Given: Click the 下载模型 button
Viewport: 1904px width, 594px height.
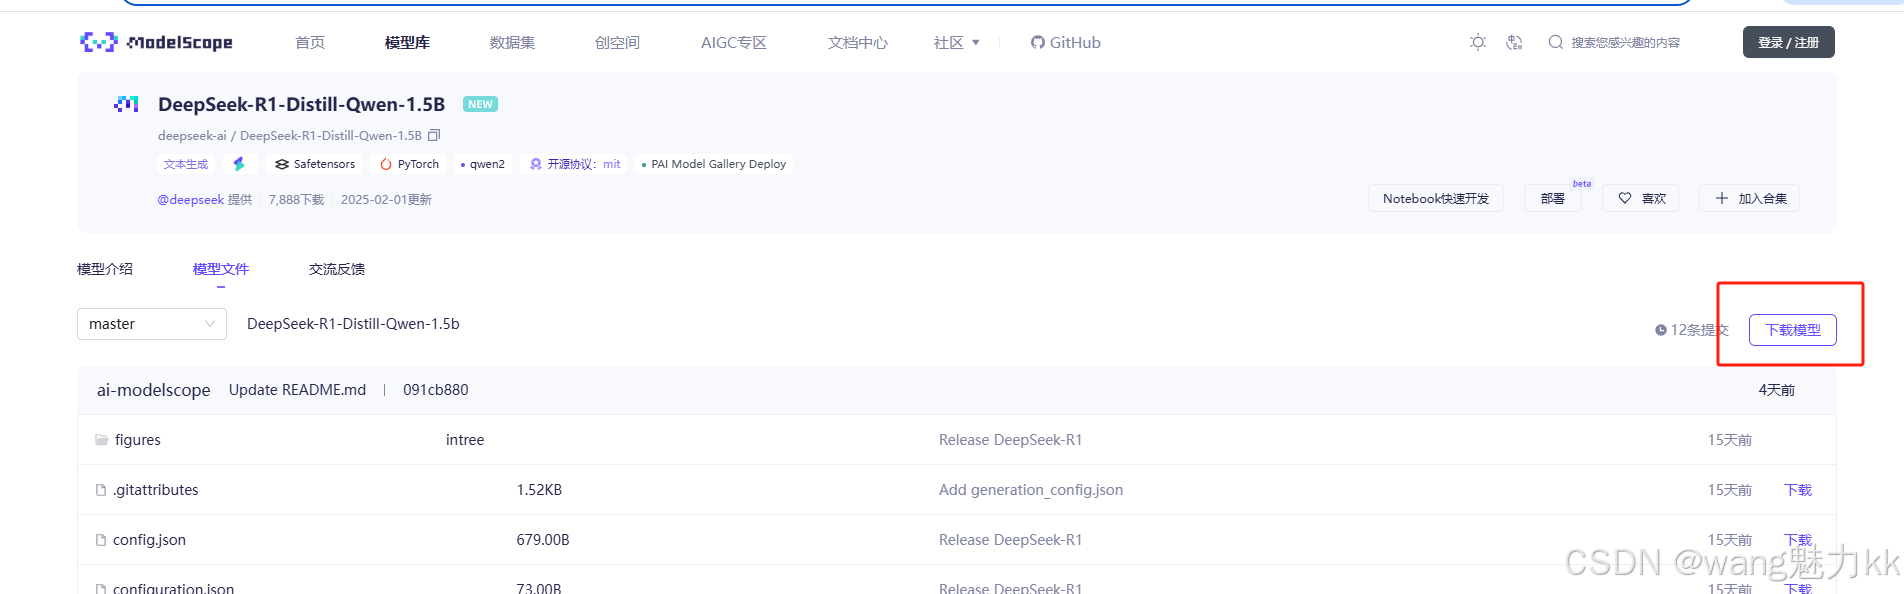Looking at the screenshot, I should (x=1793, y=330).
